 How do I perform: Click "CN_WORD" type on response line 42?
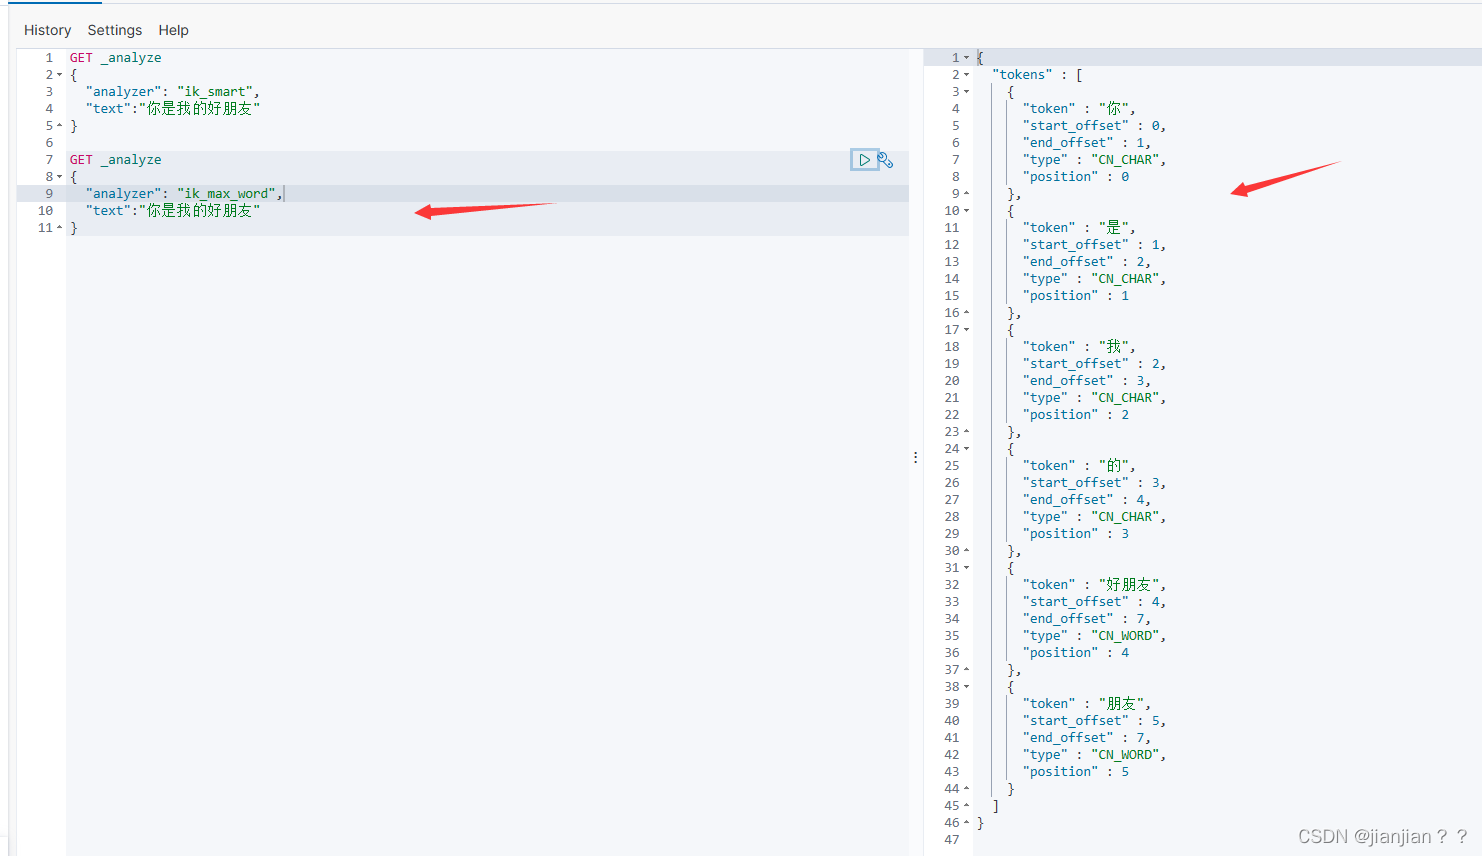(x=1126, y=755)
